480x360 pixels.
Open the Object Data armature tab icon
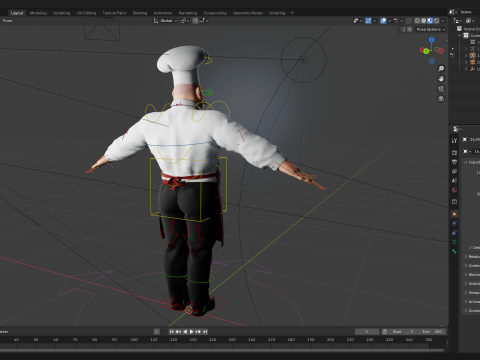454,242
